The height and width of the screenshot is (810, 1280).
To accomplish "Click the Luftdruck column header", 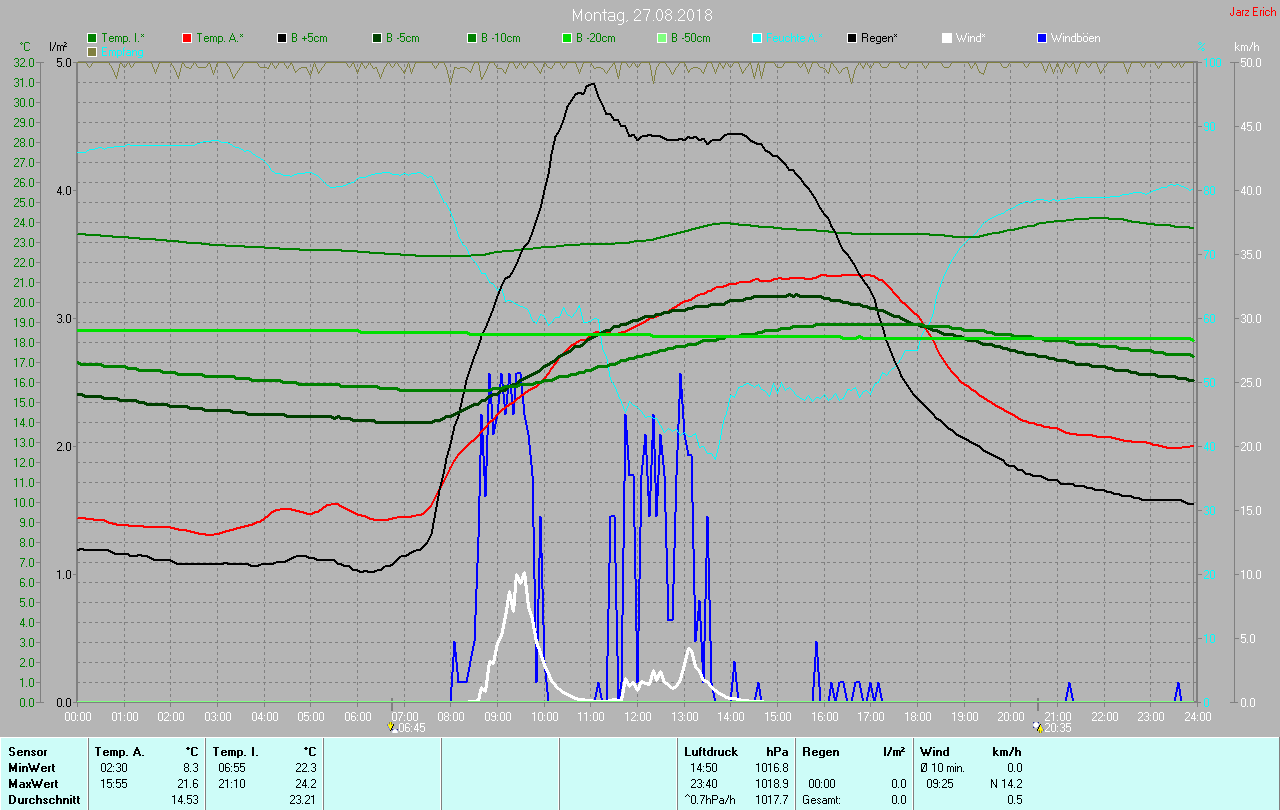I will click(711, 752).
